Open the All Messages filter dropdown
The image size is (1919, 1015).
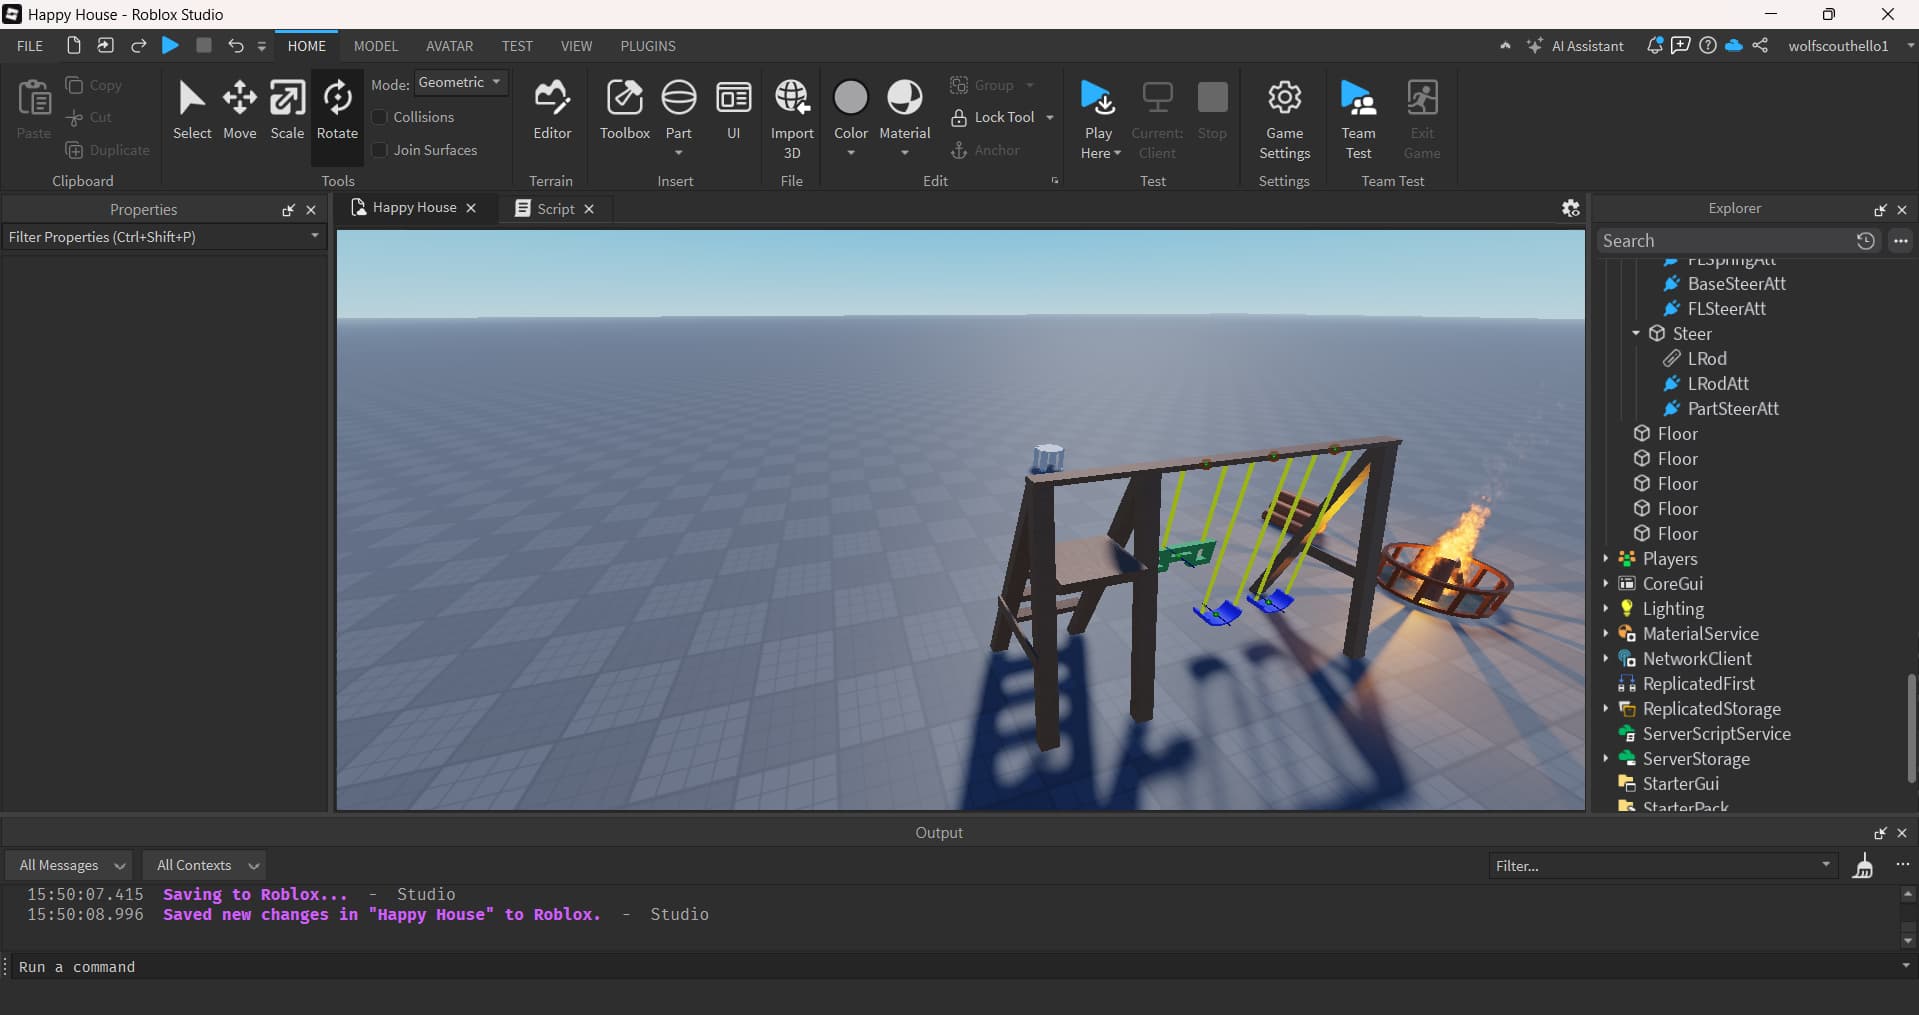point(71,865)
